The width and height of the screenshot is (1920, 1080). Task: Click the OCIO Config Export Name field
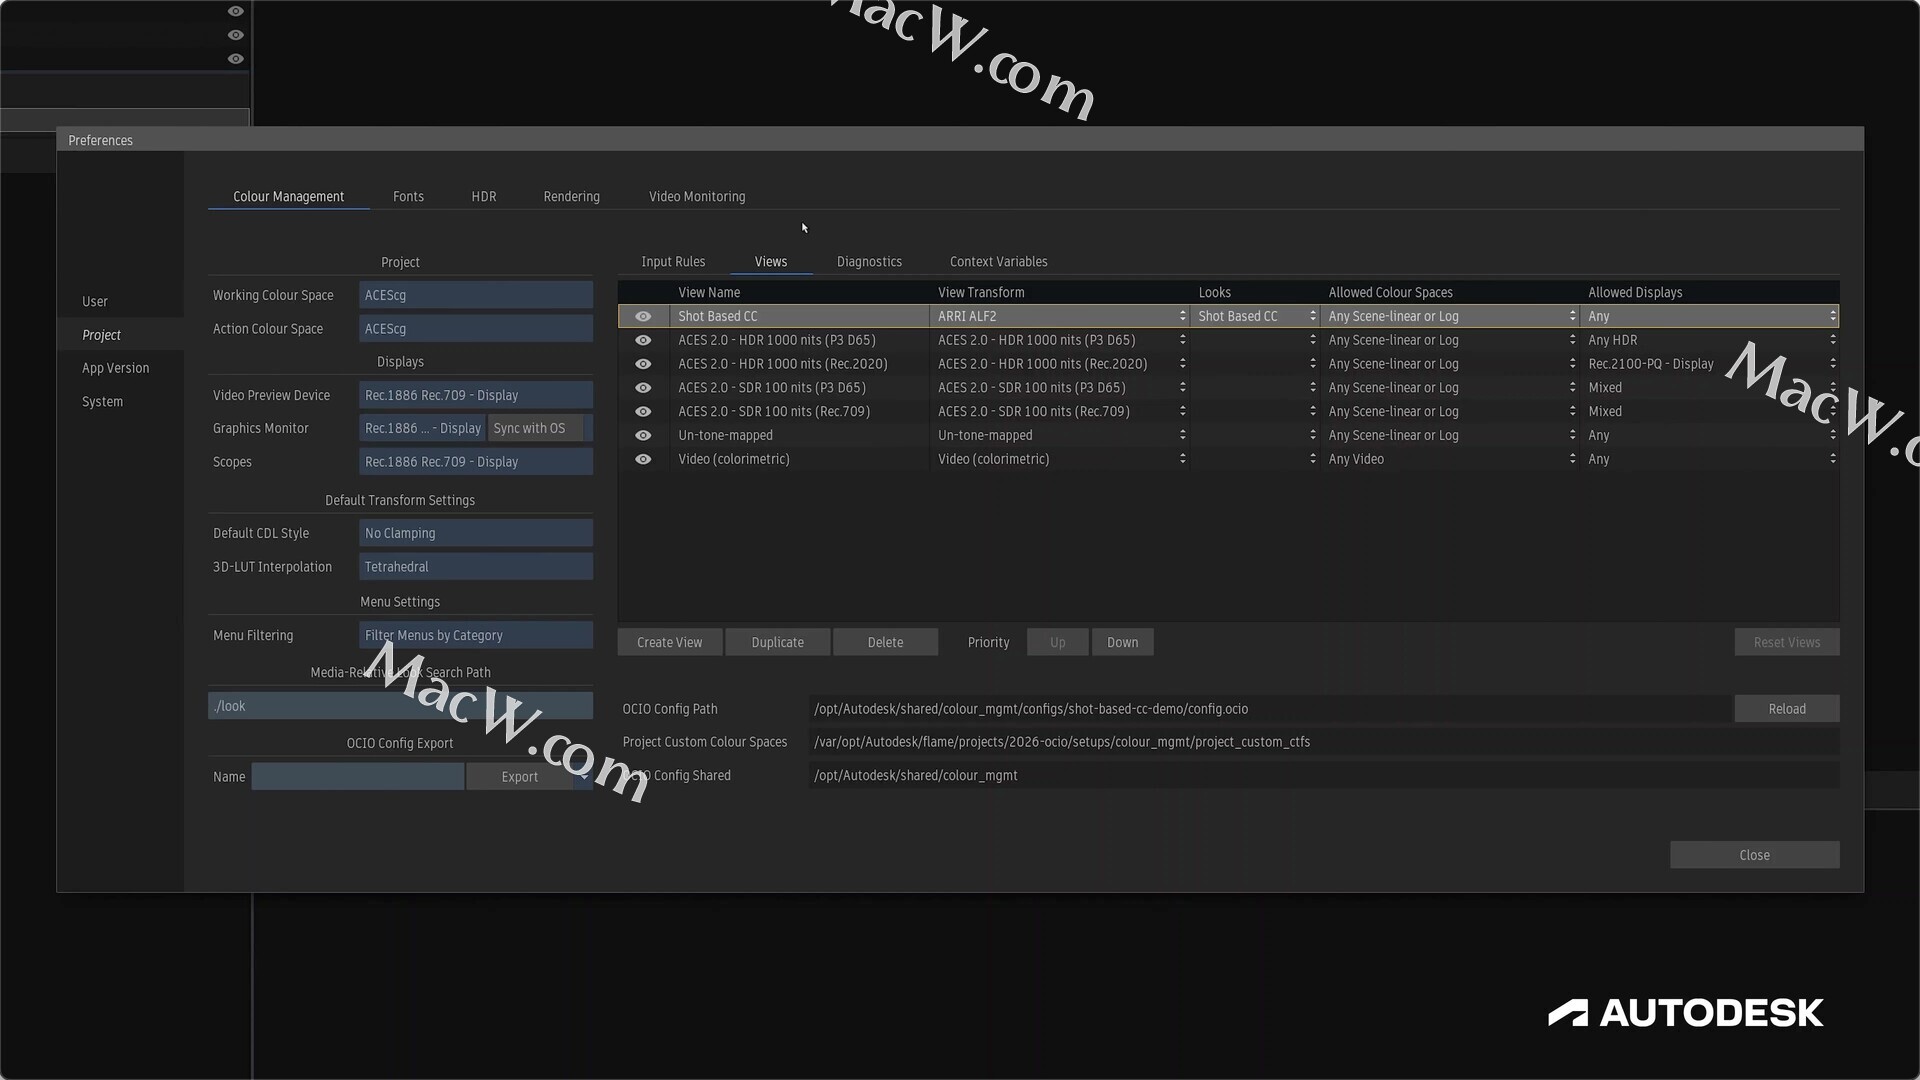coord(357,777)
